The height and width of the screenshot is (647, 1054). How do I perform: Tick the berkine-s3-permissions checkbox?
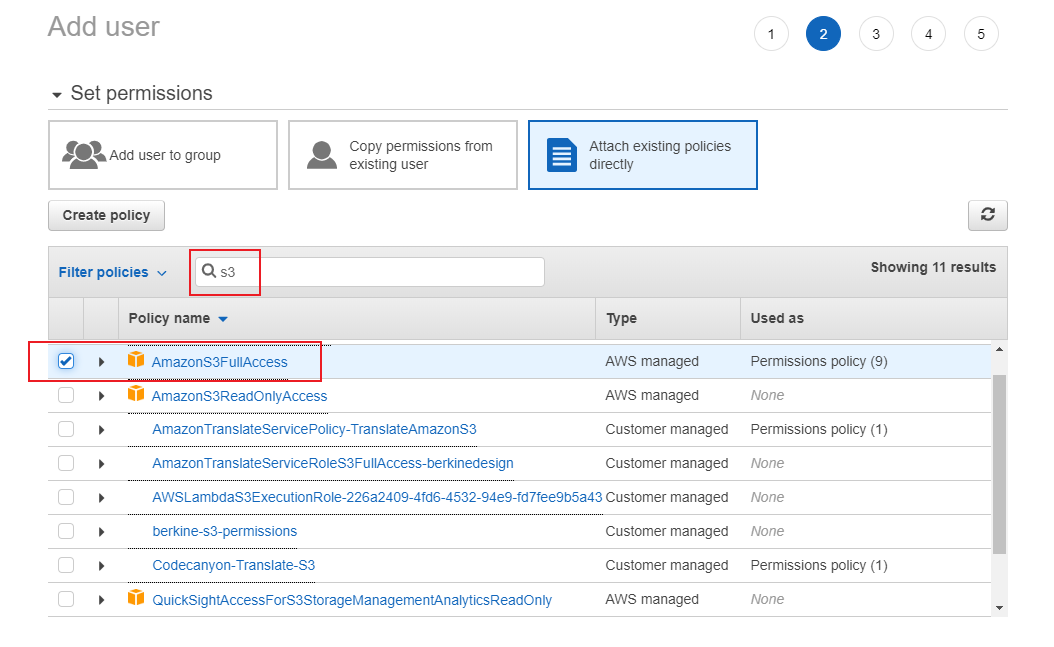coord(66,531)
